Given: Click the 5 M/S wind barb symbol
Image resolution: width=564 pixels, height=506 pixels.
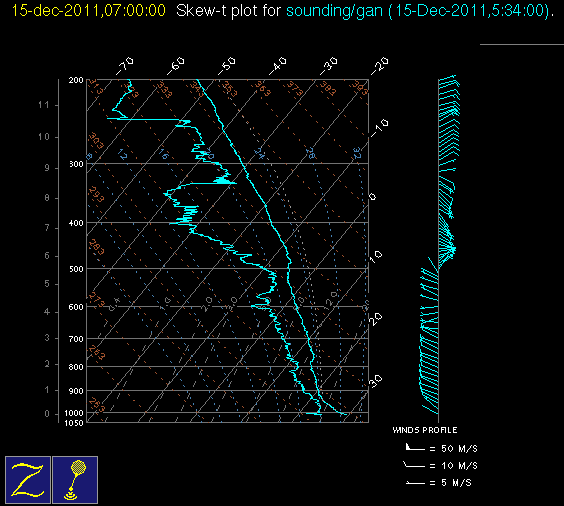Looking at the screenshot, I should click(415, 483).
